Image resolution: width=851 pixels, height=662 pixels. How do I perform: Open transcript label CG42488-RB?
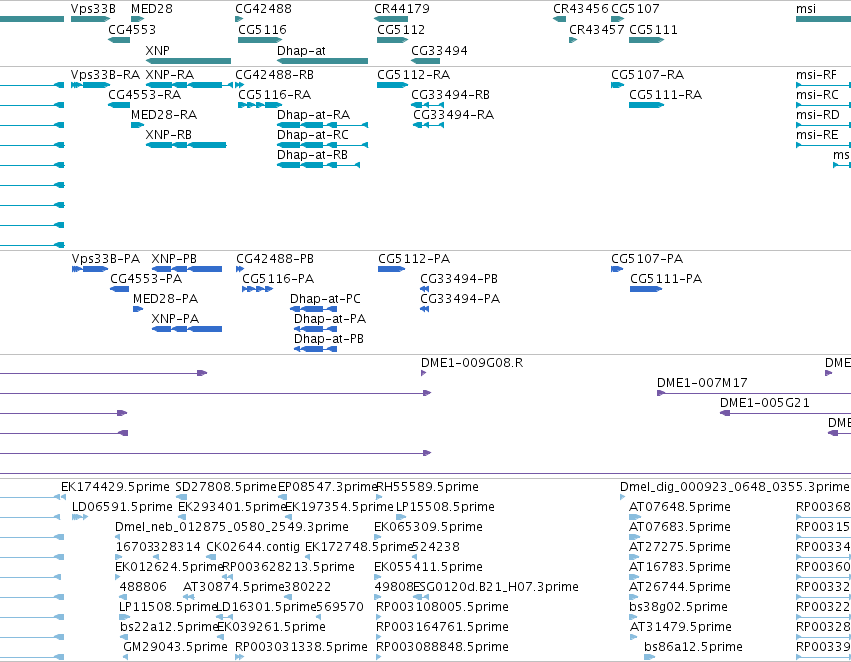pos(274,74)
